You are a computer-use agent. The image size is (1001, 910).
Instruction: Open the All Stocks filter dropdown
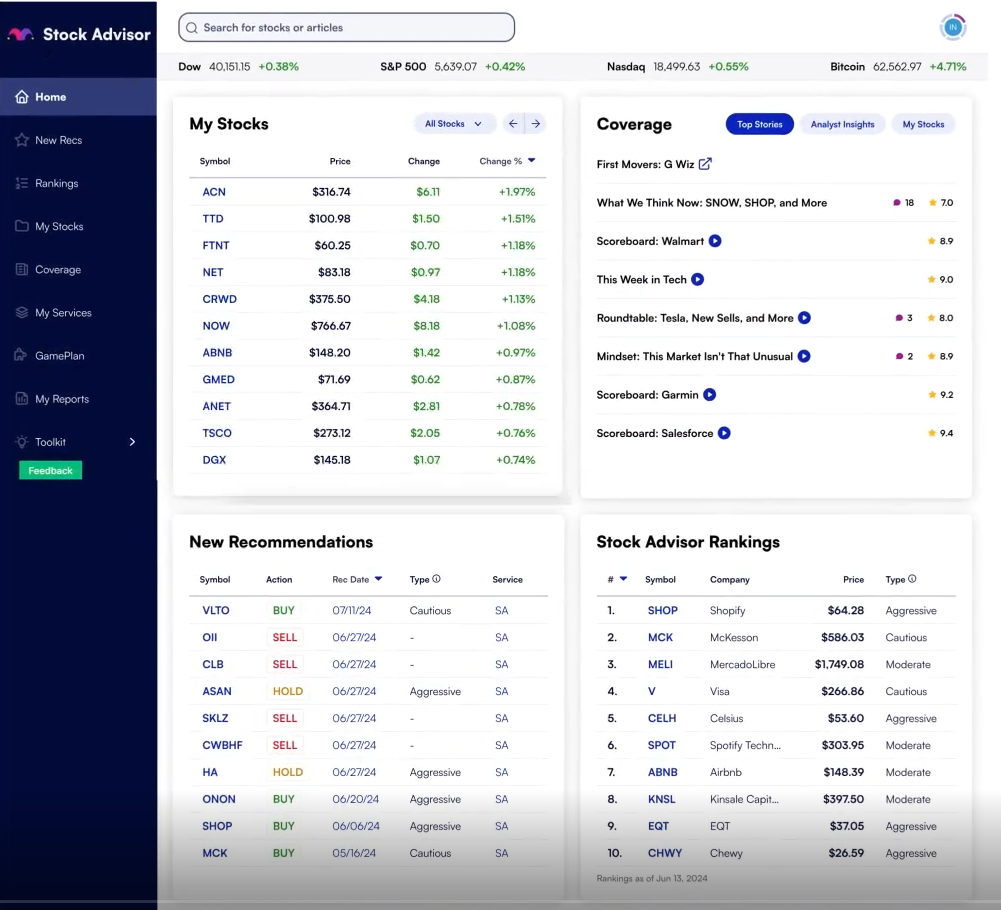454,123
